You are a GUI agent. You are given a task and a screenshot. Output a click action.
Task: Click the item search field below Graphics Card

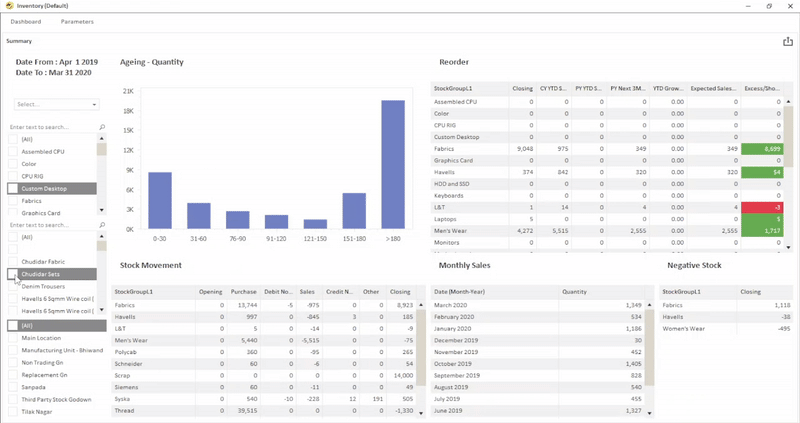53,225
